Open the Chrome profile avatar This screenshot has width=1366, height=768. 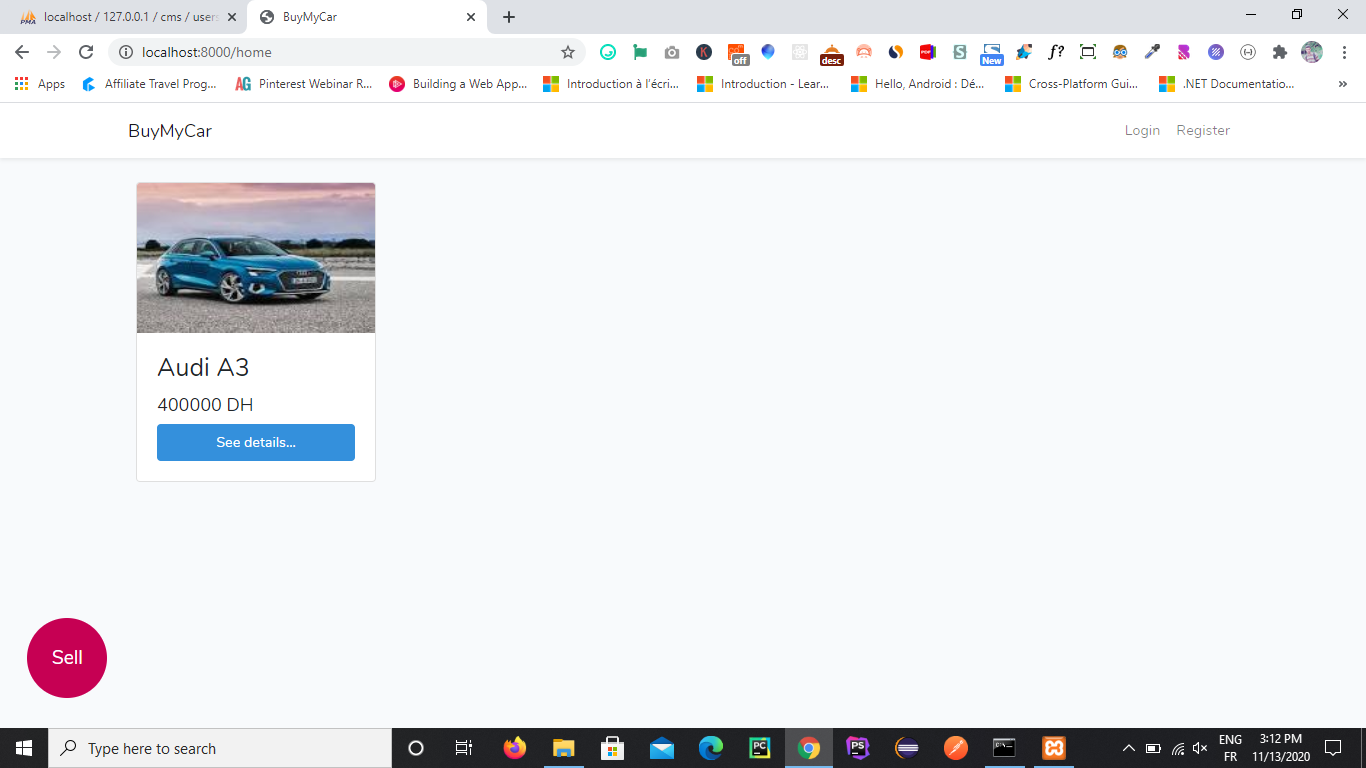click(x=1312, y=52)
